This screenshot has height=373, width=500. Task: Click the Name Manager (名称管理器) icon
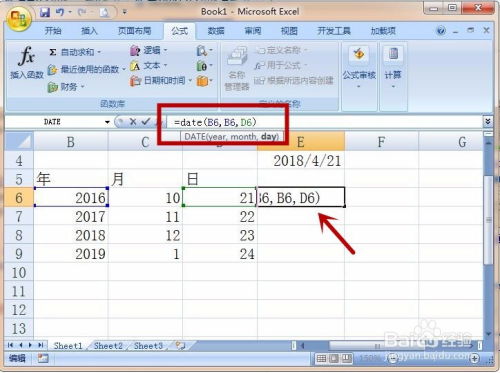click(237, 68)
